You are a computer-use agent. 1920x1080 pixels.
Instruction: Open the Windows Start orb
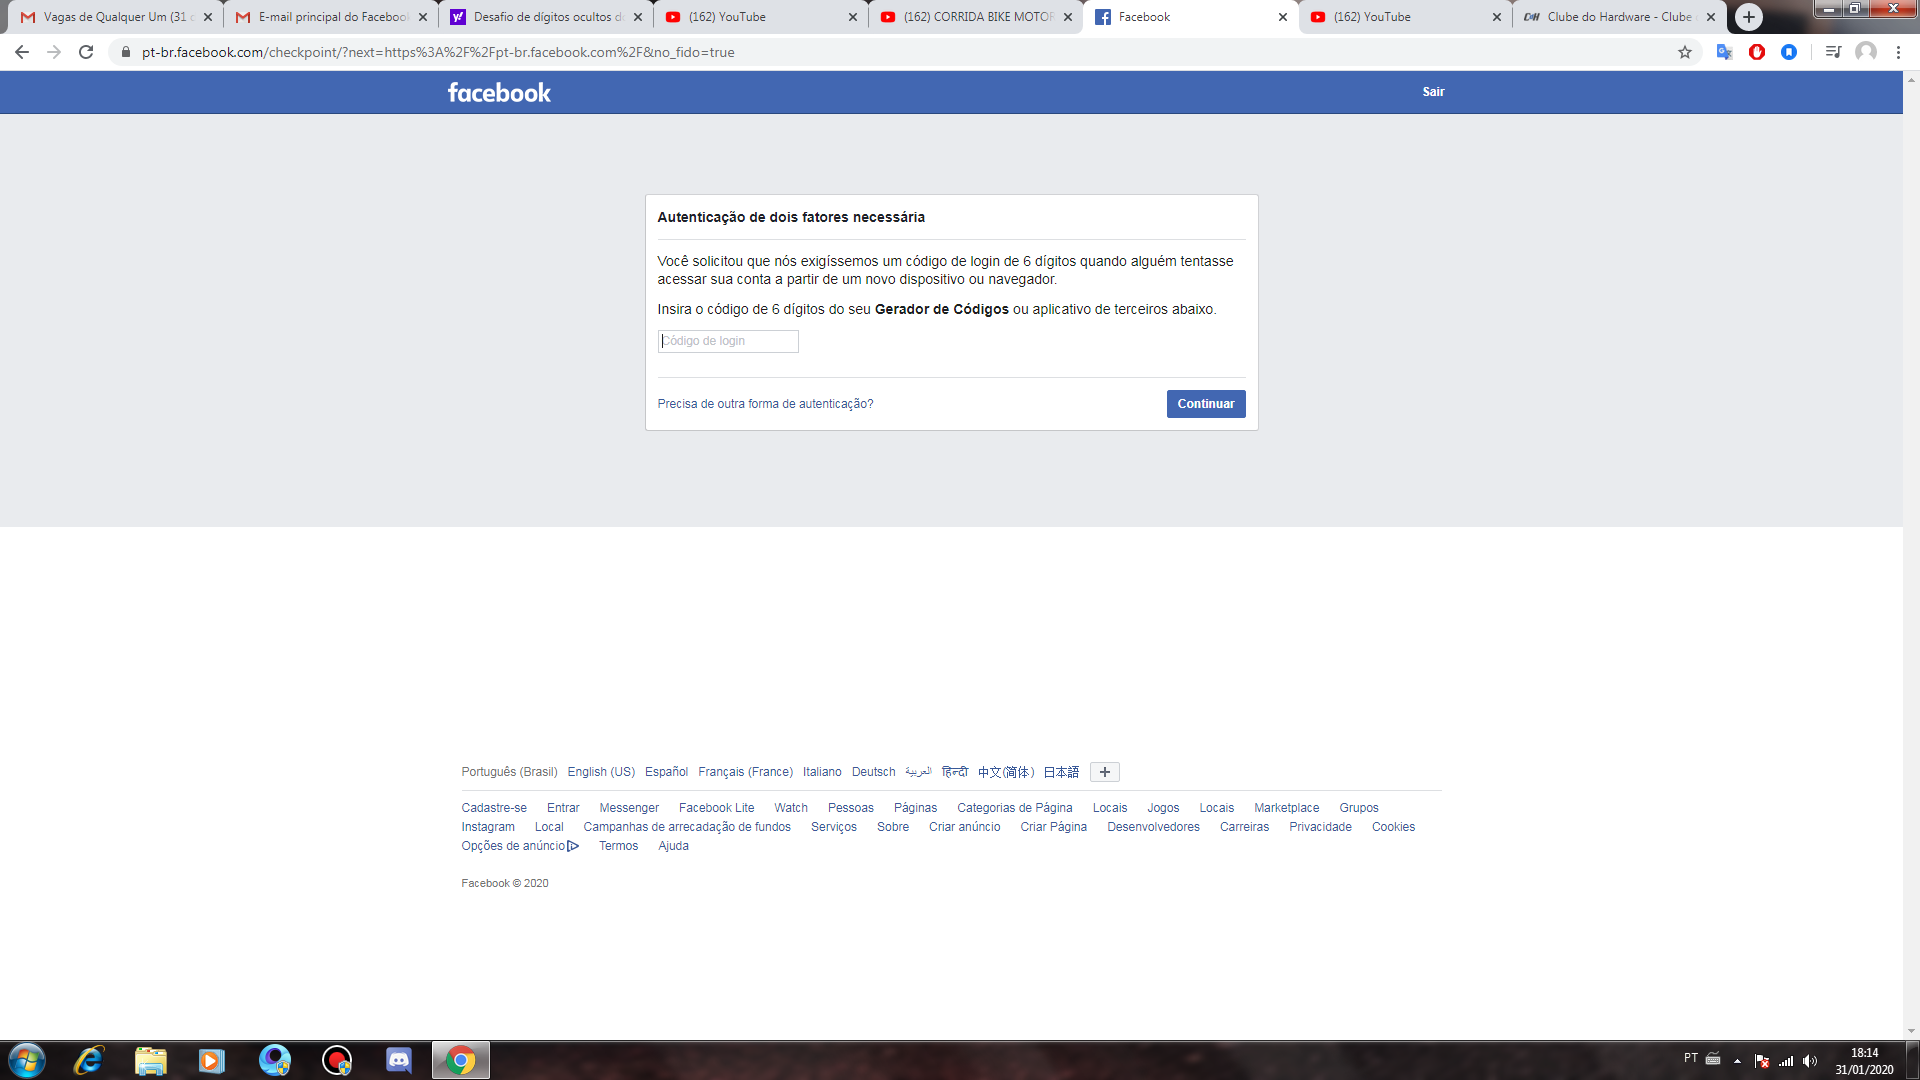point(27,1060)
